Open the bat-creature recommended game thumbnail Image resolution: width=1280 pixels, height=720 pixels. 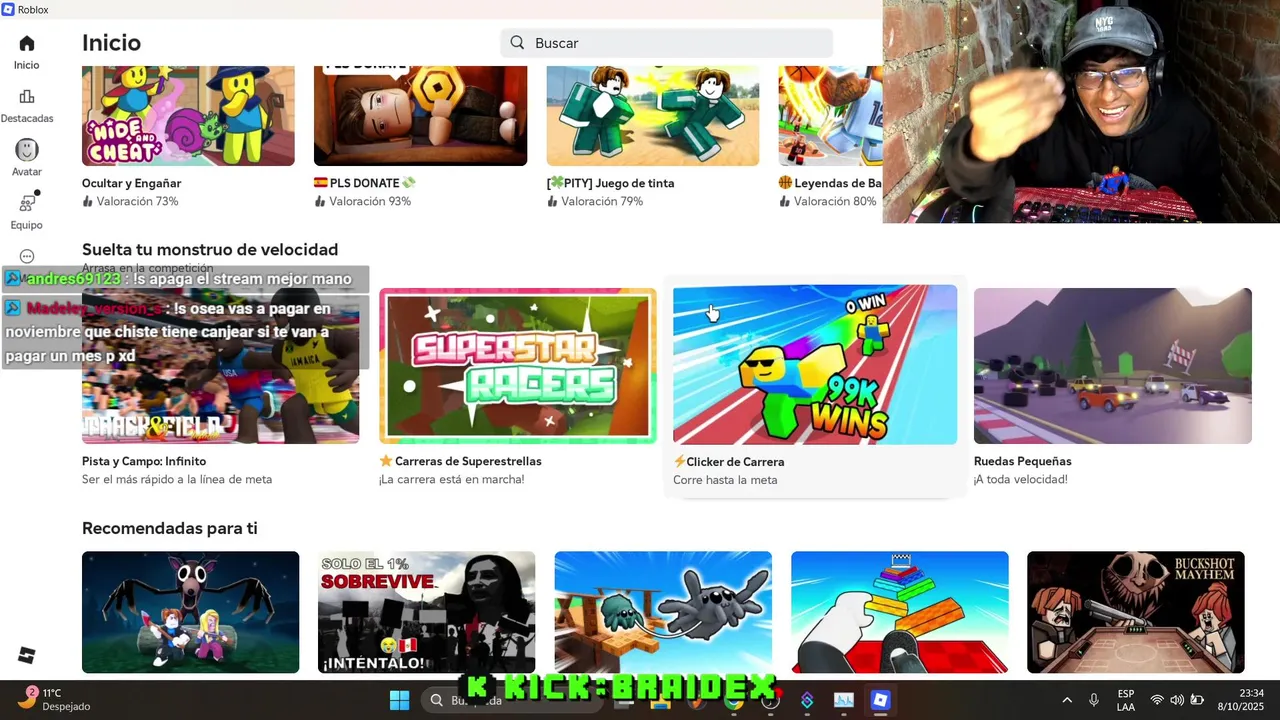click(190, 612)
